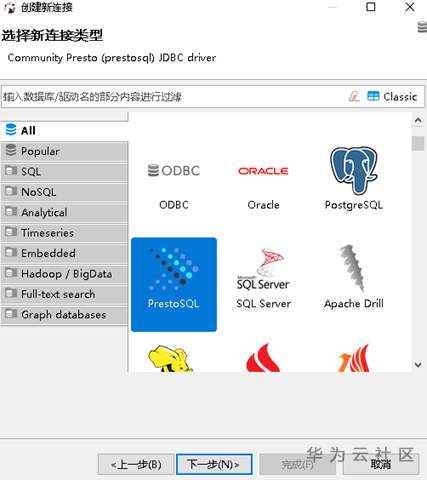Viewport: 427px width, 480px height.
Task: Click the Next (下一步) button
Action: pyautogui.click(x=214, y=464)
